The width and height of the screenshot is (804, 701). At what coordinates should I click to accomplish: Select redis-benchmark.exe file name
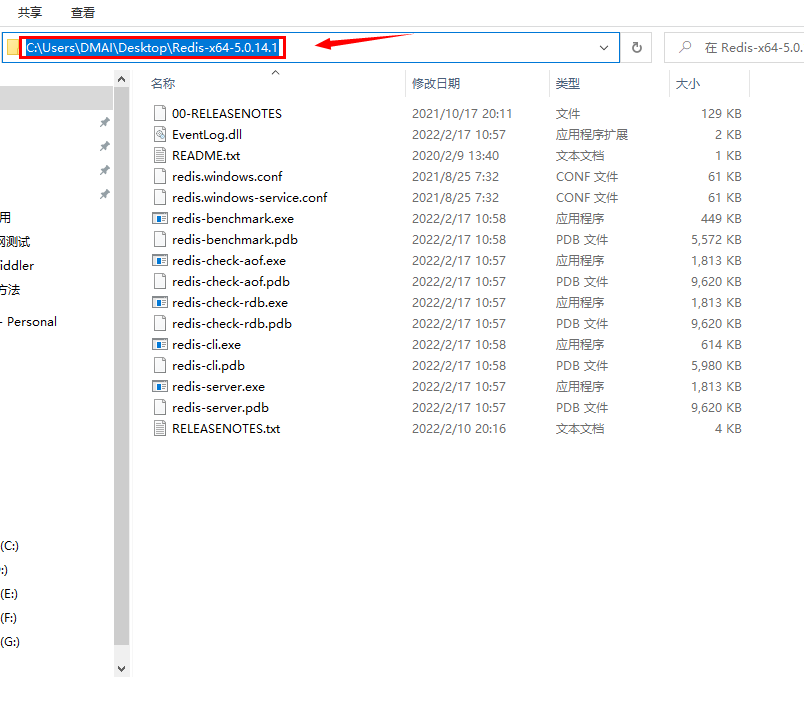[x=233, y=218]
